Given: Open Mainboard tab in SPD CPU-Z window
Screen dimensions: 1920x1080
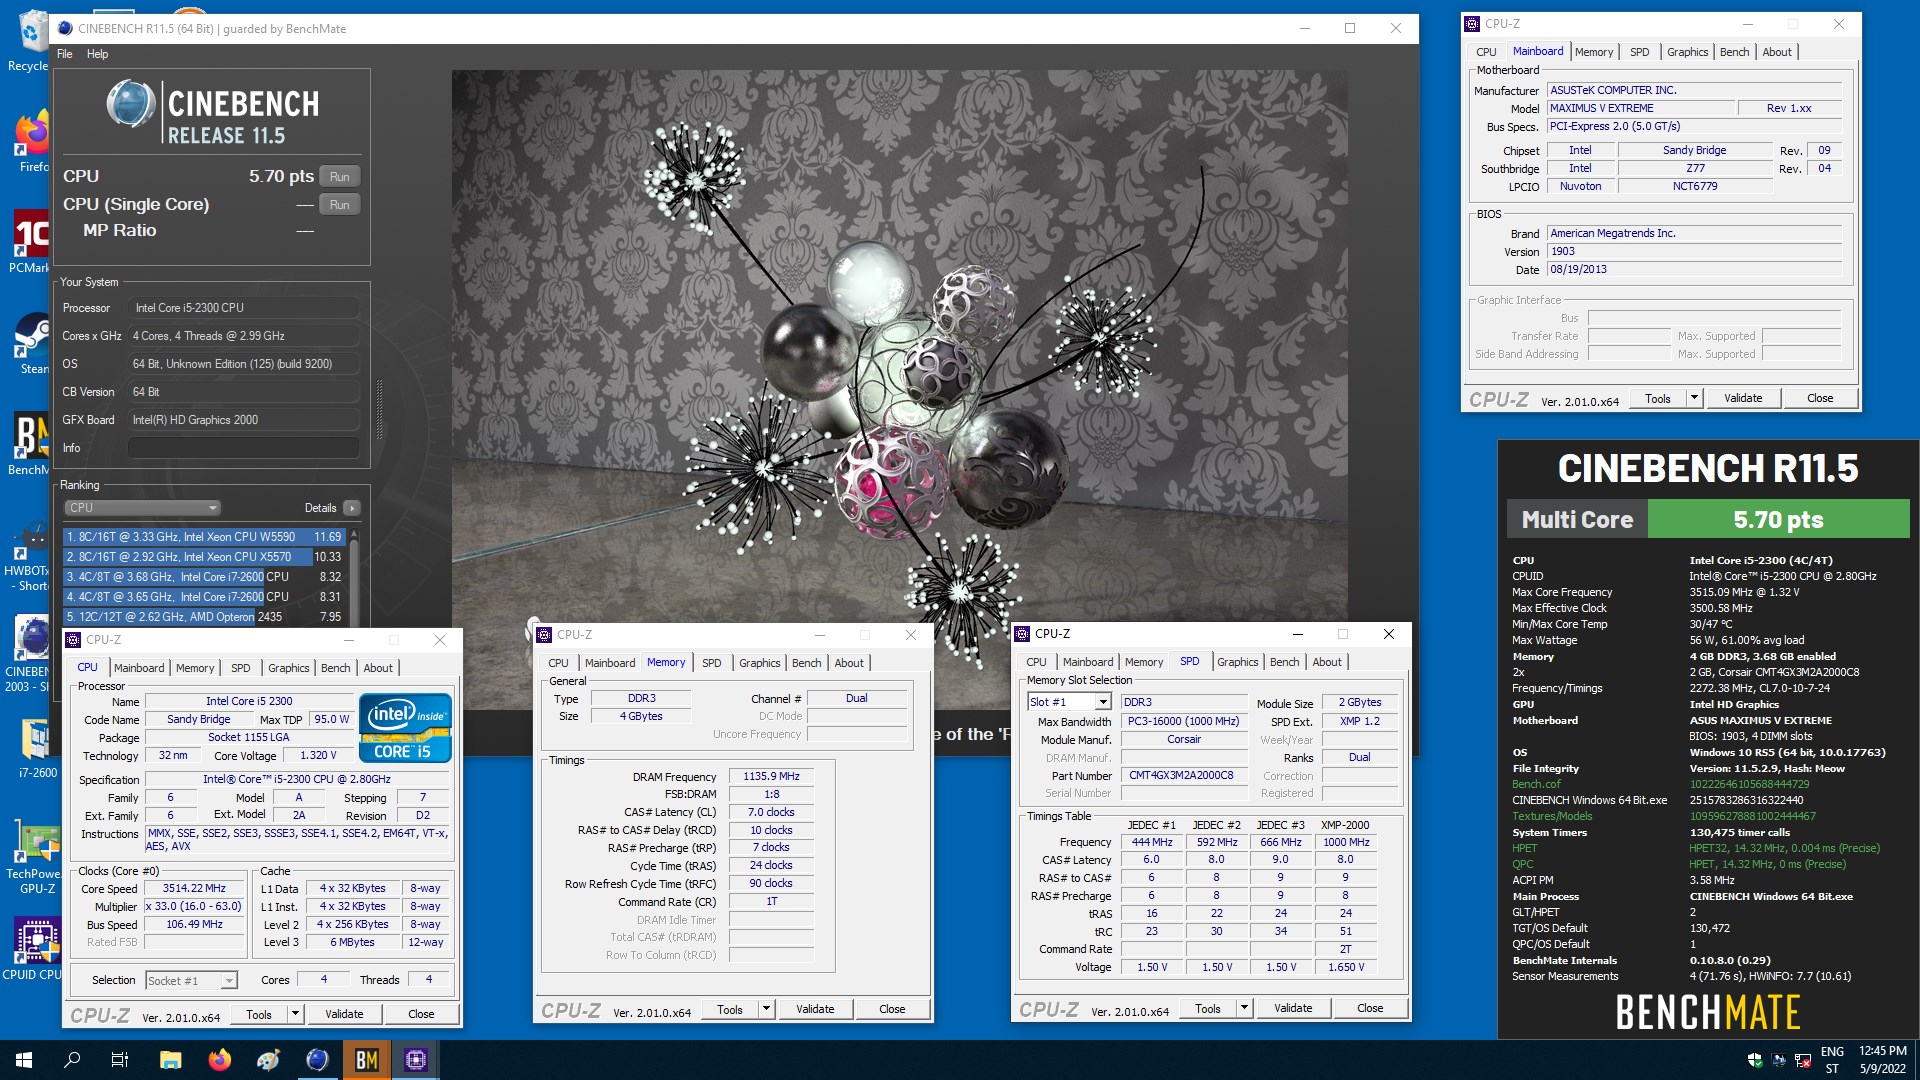Looking at the screenshot, I should (x=1088, y=662).
